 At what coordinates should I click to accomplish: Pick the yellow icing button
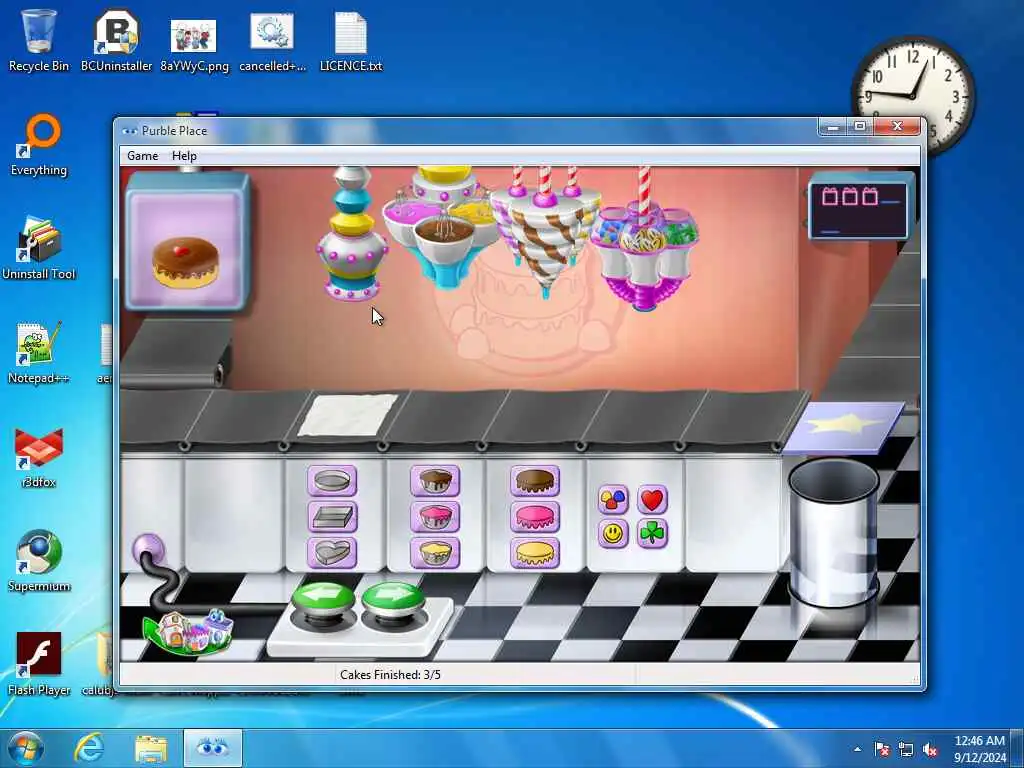pyautogui.click(x=535, y=553)
